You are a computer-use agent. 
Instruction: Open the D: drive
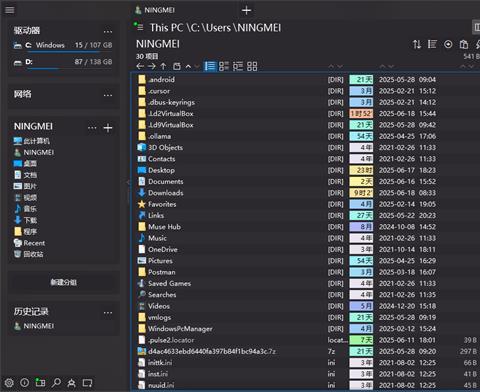tap(63, 62)
